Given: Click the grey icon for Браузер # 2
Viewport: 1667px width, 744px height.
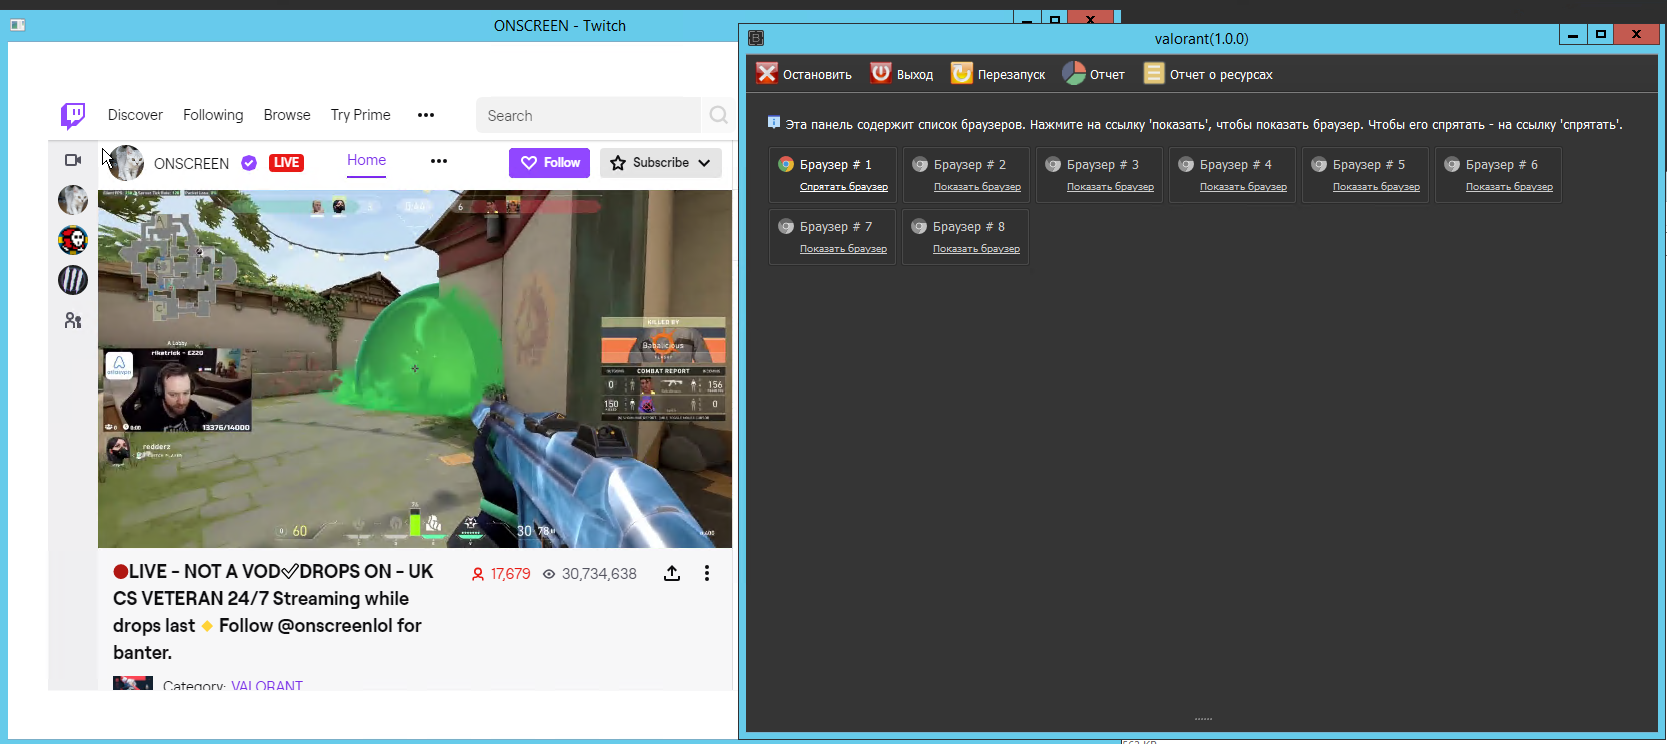Looking at the screenshot, I should tap(919, 164).
